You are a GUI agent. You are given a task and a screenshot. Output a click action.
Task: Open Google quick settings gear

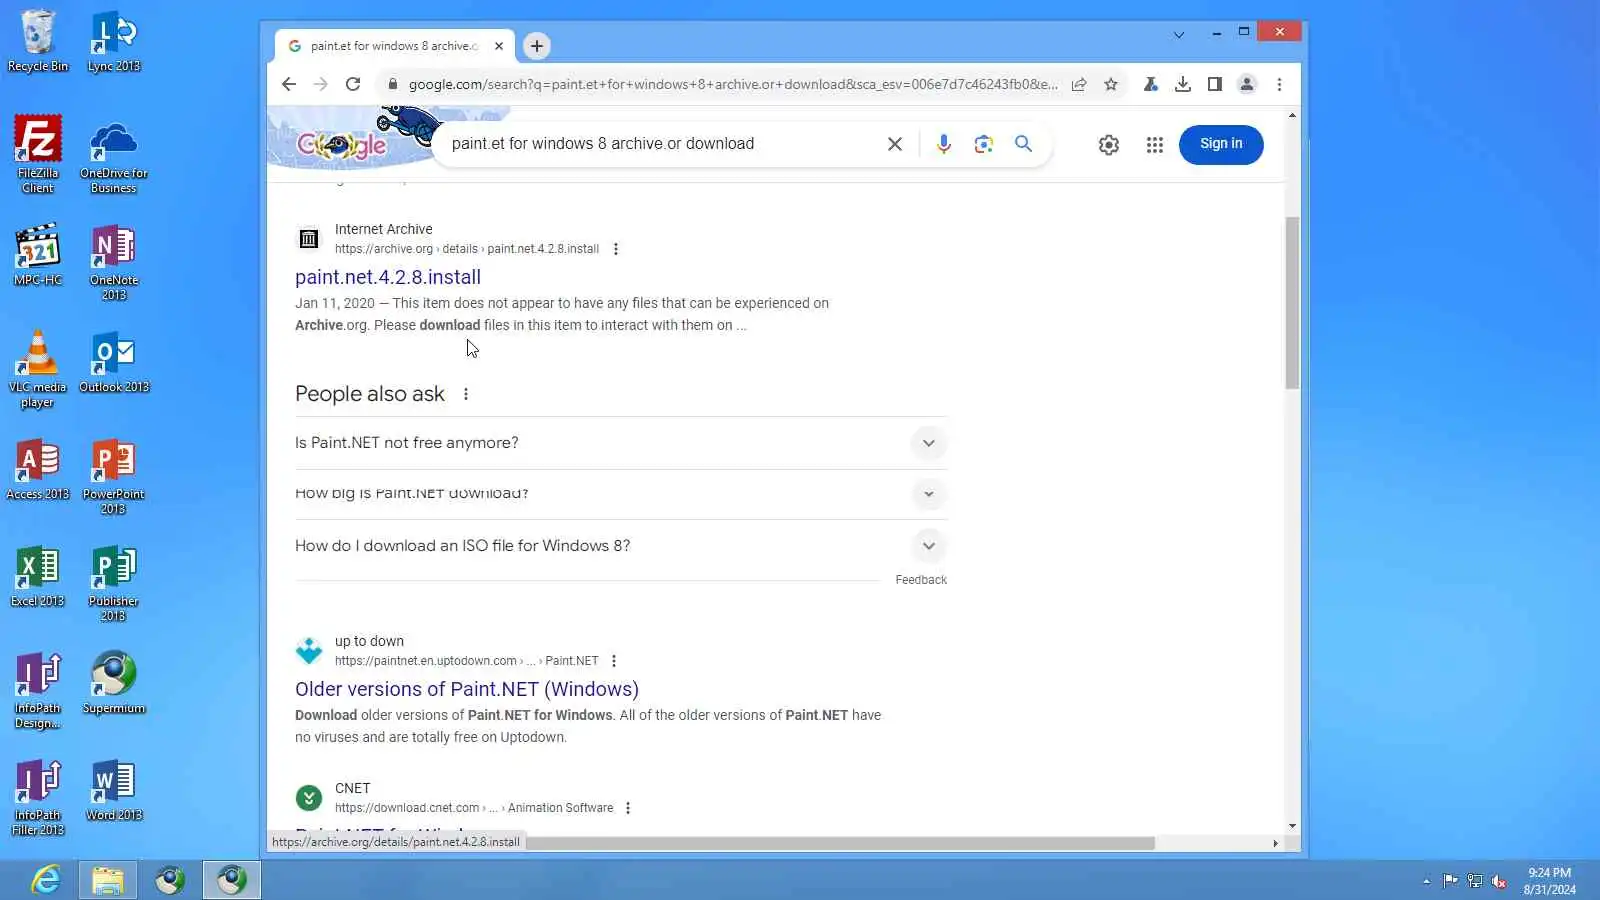pyautogui.click(x=1109, y=145)
